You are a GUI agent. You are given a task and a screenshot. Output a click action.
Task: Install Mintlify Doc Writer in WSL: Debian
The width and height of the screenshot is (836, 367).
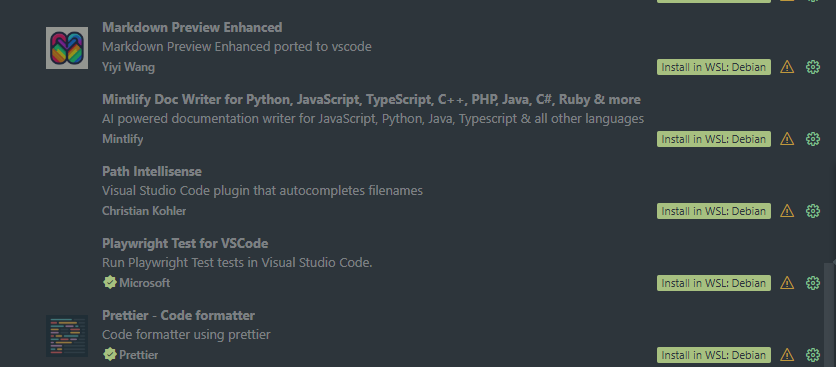point(714,139)
